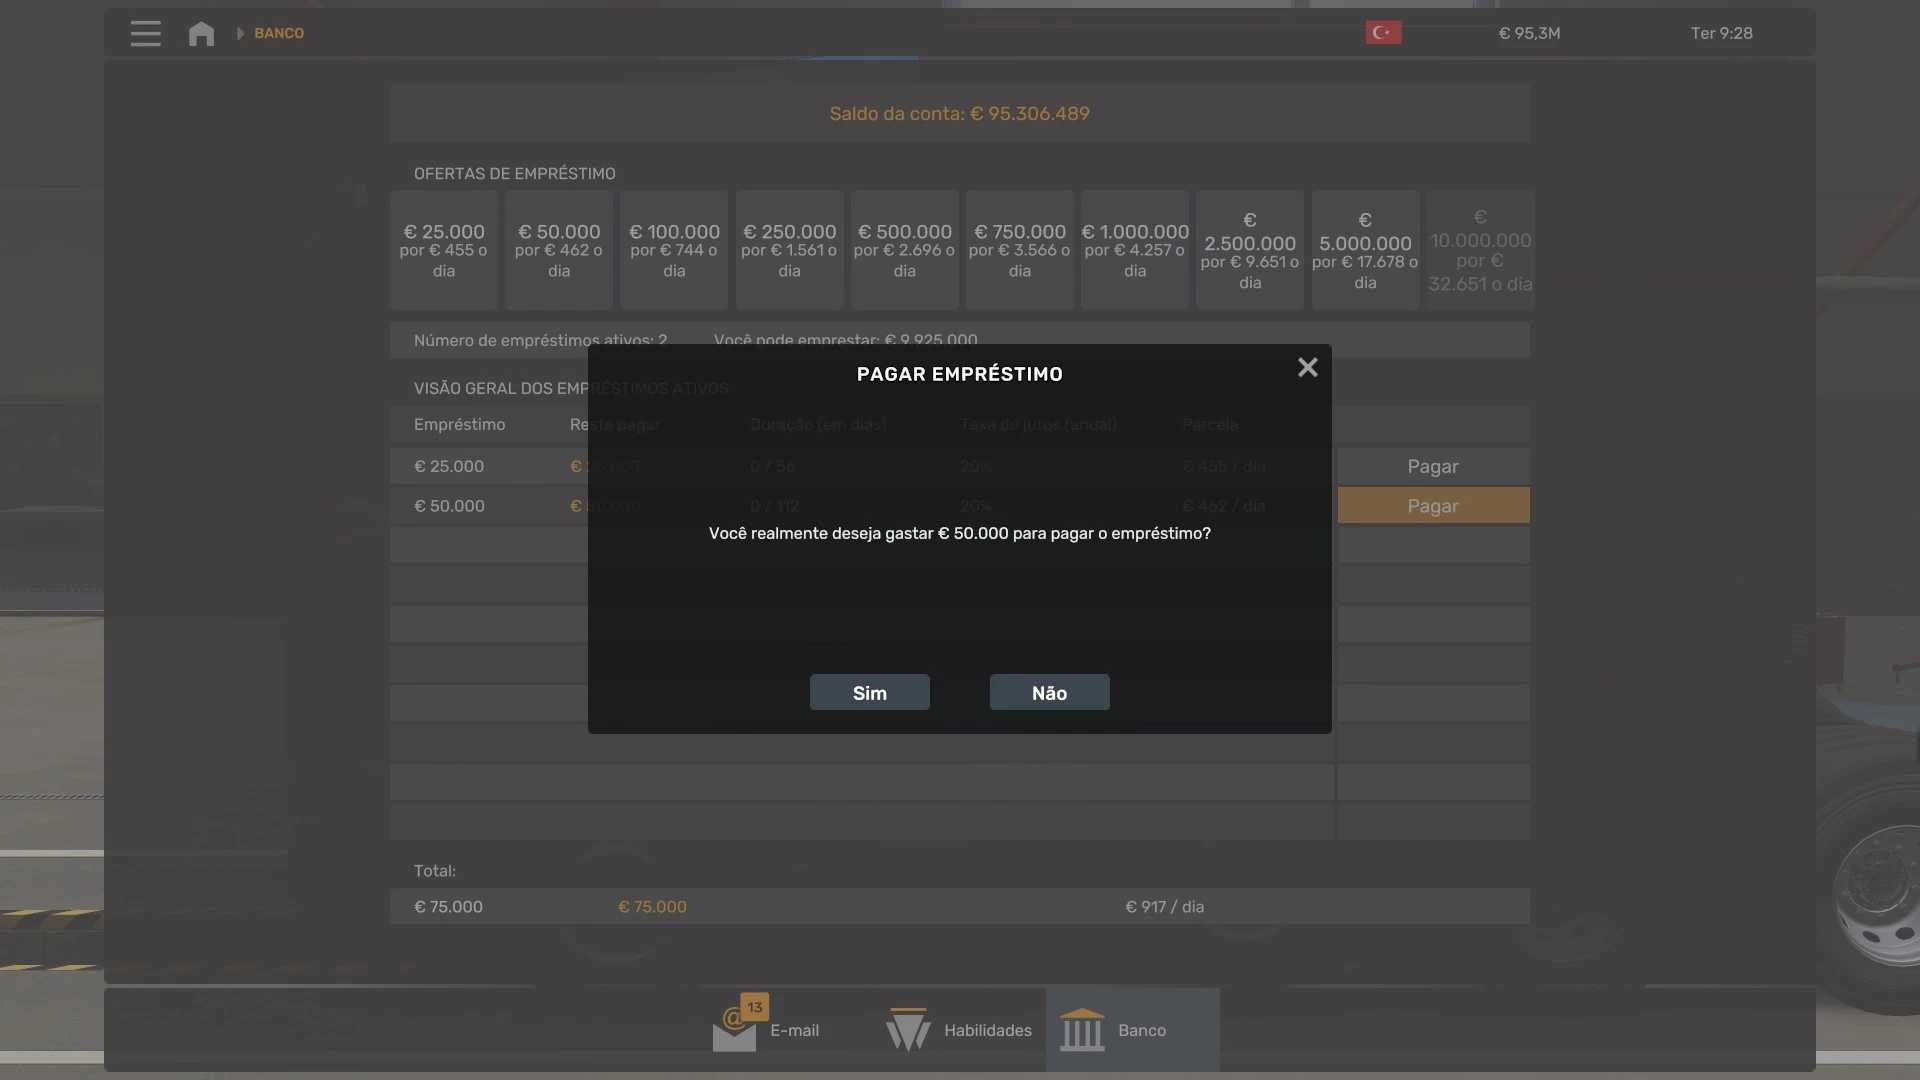The image size is (1920, 1080).
Task: Switch to the Habilidades tab label
Action: click(987, 1030)
